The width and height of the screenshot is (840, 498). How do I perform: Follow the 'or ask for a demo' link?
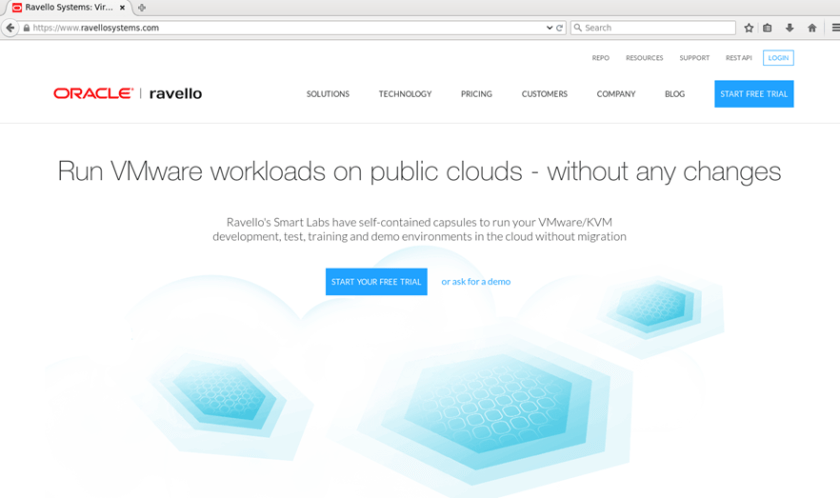tap(476, 282)
